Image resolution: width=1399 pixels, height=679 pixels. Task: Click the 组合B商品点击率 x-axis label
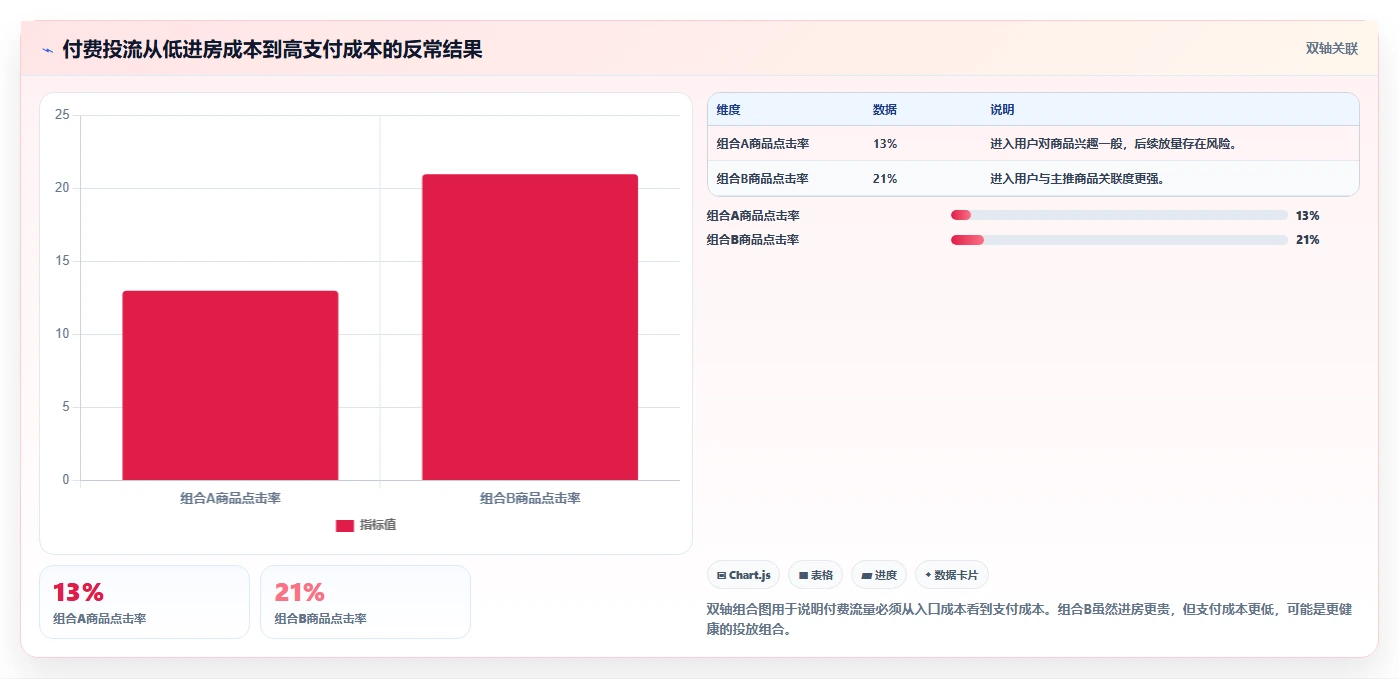530,498
